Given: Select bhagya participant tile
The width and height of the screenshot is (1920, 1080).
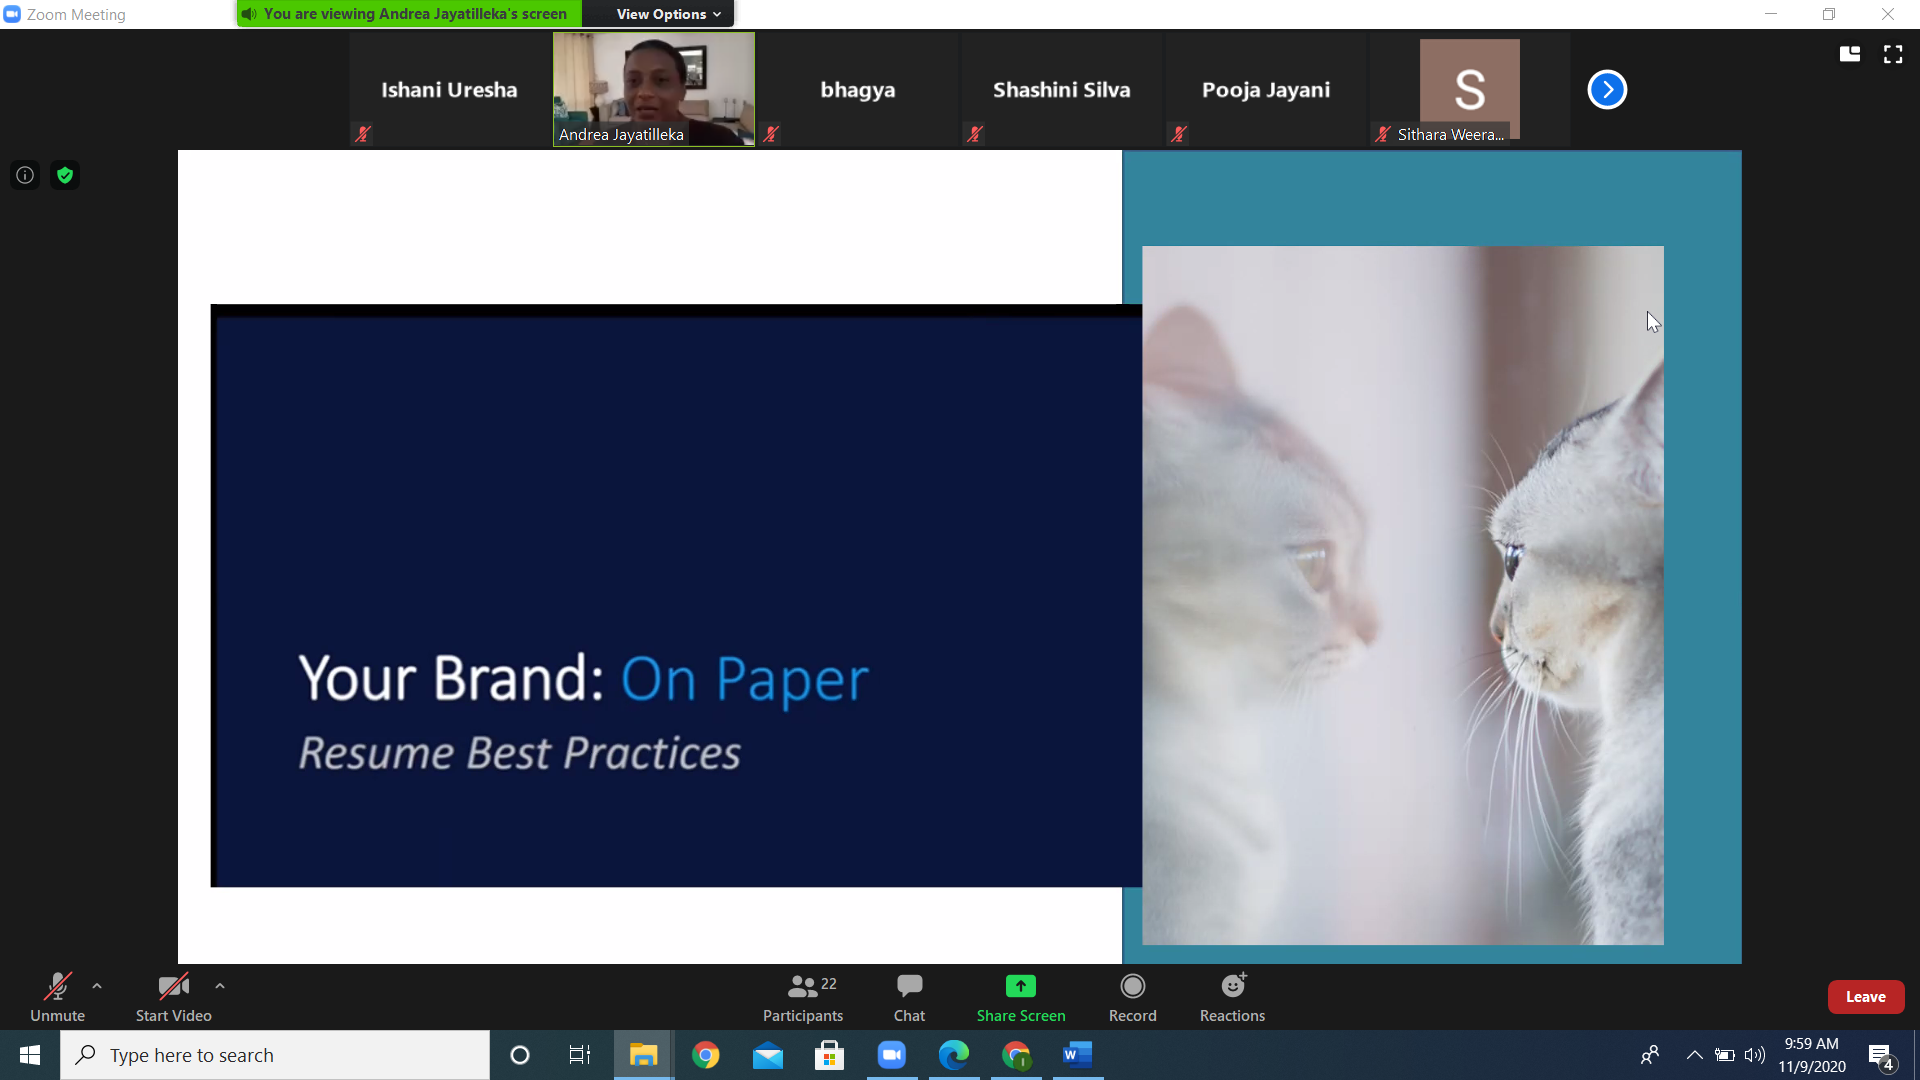Looking at the screenshot, I should (x=857, y=90).
